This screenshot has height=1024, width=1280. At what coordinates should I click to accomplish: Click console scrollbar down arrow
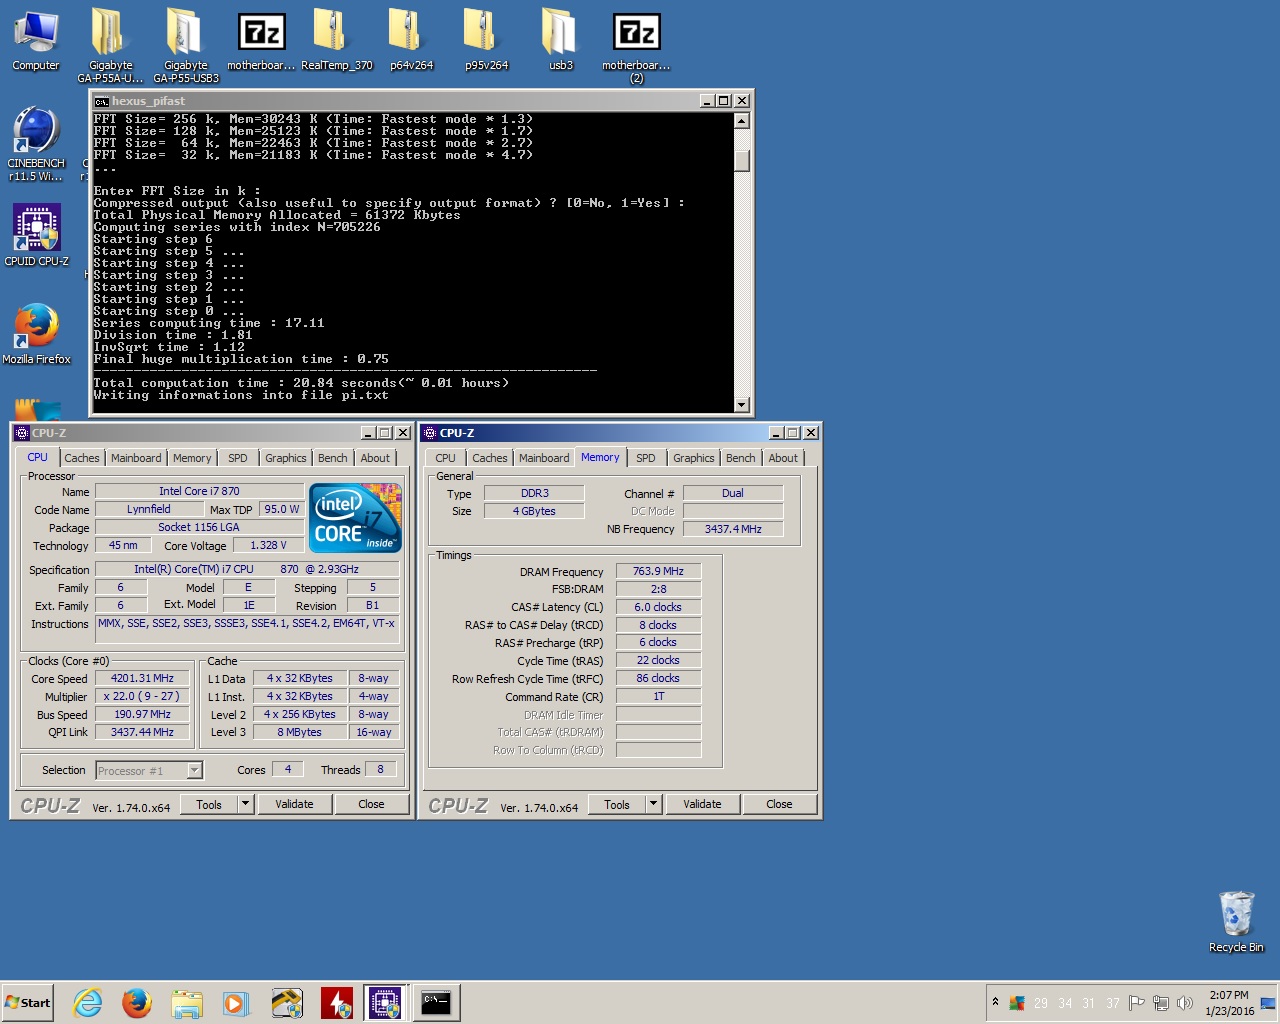(x=742, y=405)
